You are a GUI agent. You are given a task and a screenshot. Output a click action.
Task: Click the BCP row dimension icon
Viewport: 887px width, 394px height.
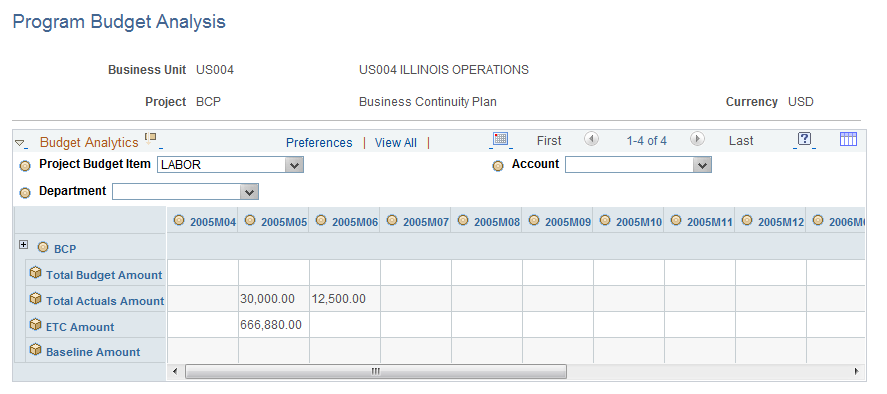pos(43,247)
